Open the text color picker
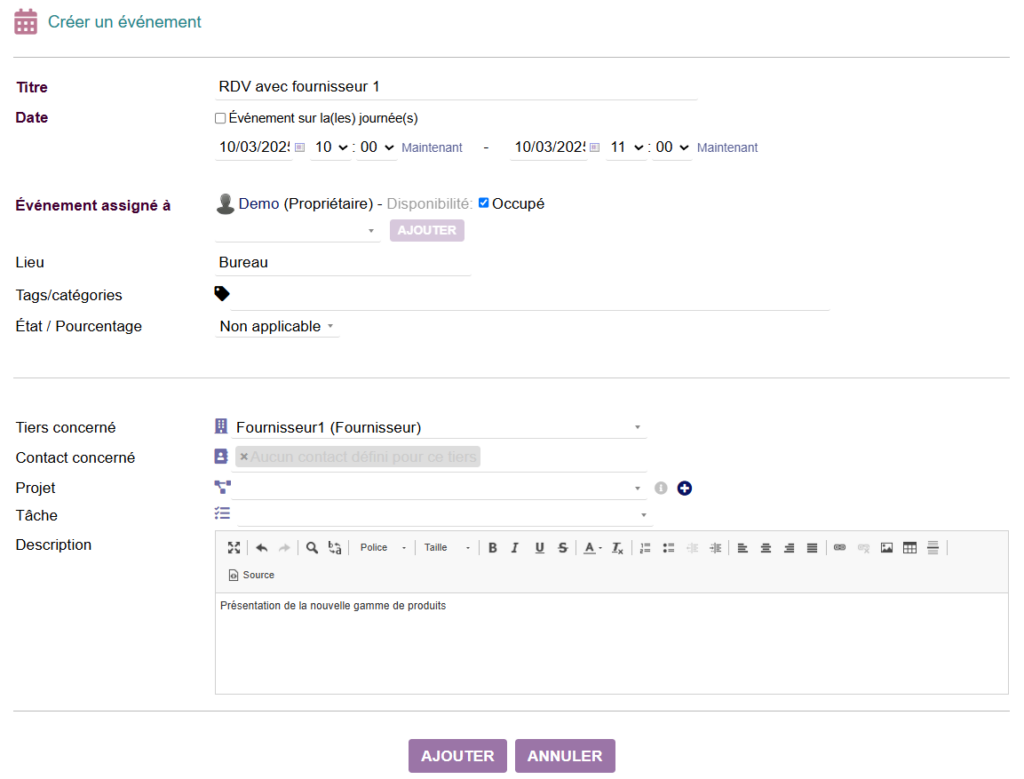This screenshot has height=779, width=1024. pyautogui.click(x=593, y=548)
